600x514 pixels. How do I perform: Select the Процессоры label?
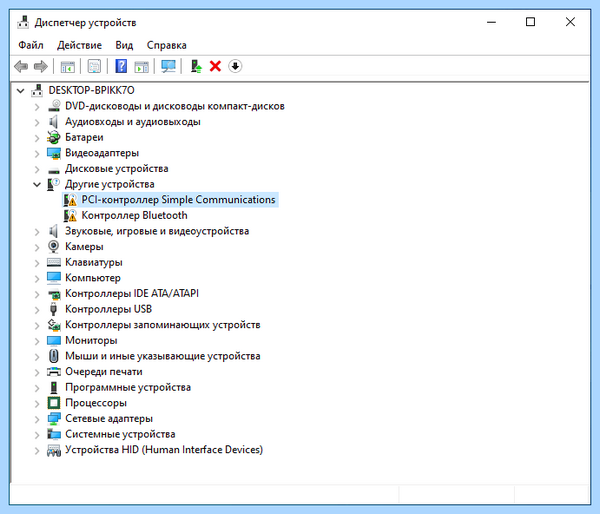96,403
